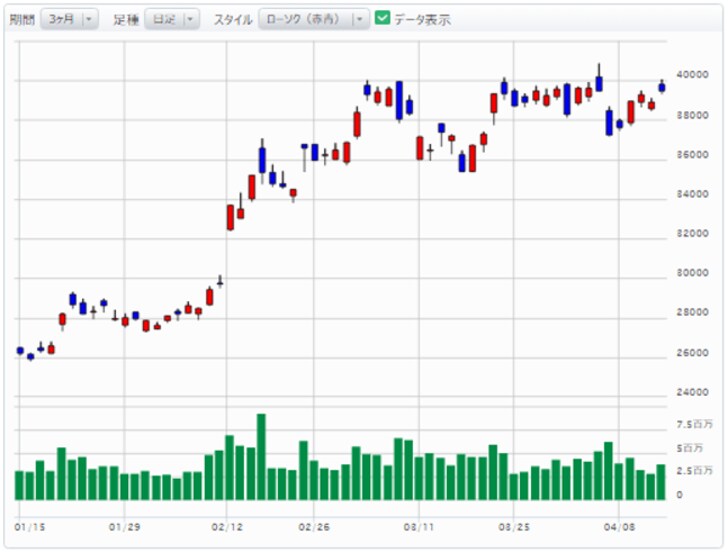Select the leftmost candlestick on the chart
728x553 pixels.
[19, 350]
